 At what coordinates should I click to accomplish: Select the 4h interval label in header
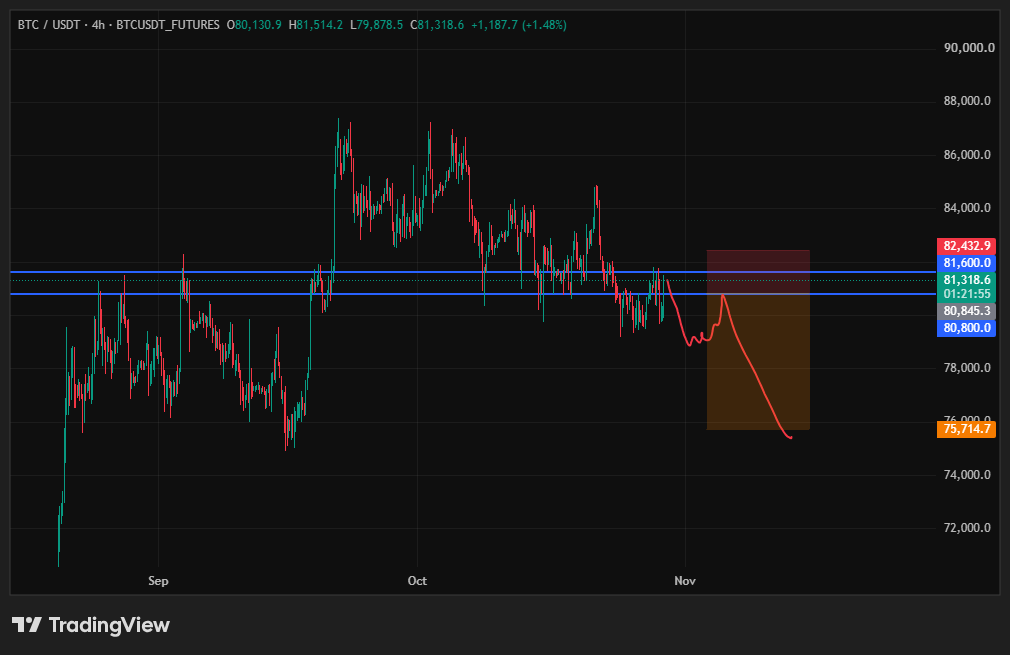(98, 25)
